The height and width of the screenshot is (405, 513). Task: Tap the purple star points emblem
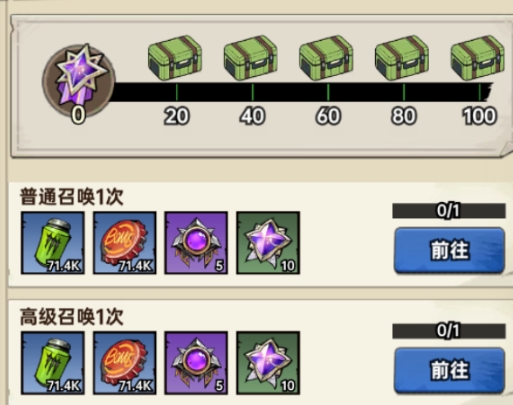pos(79,80)
